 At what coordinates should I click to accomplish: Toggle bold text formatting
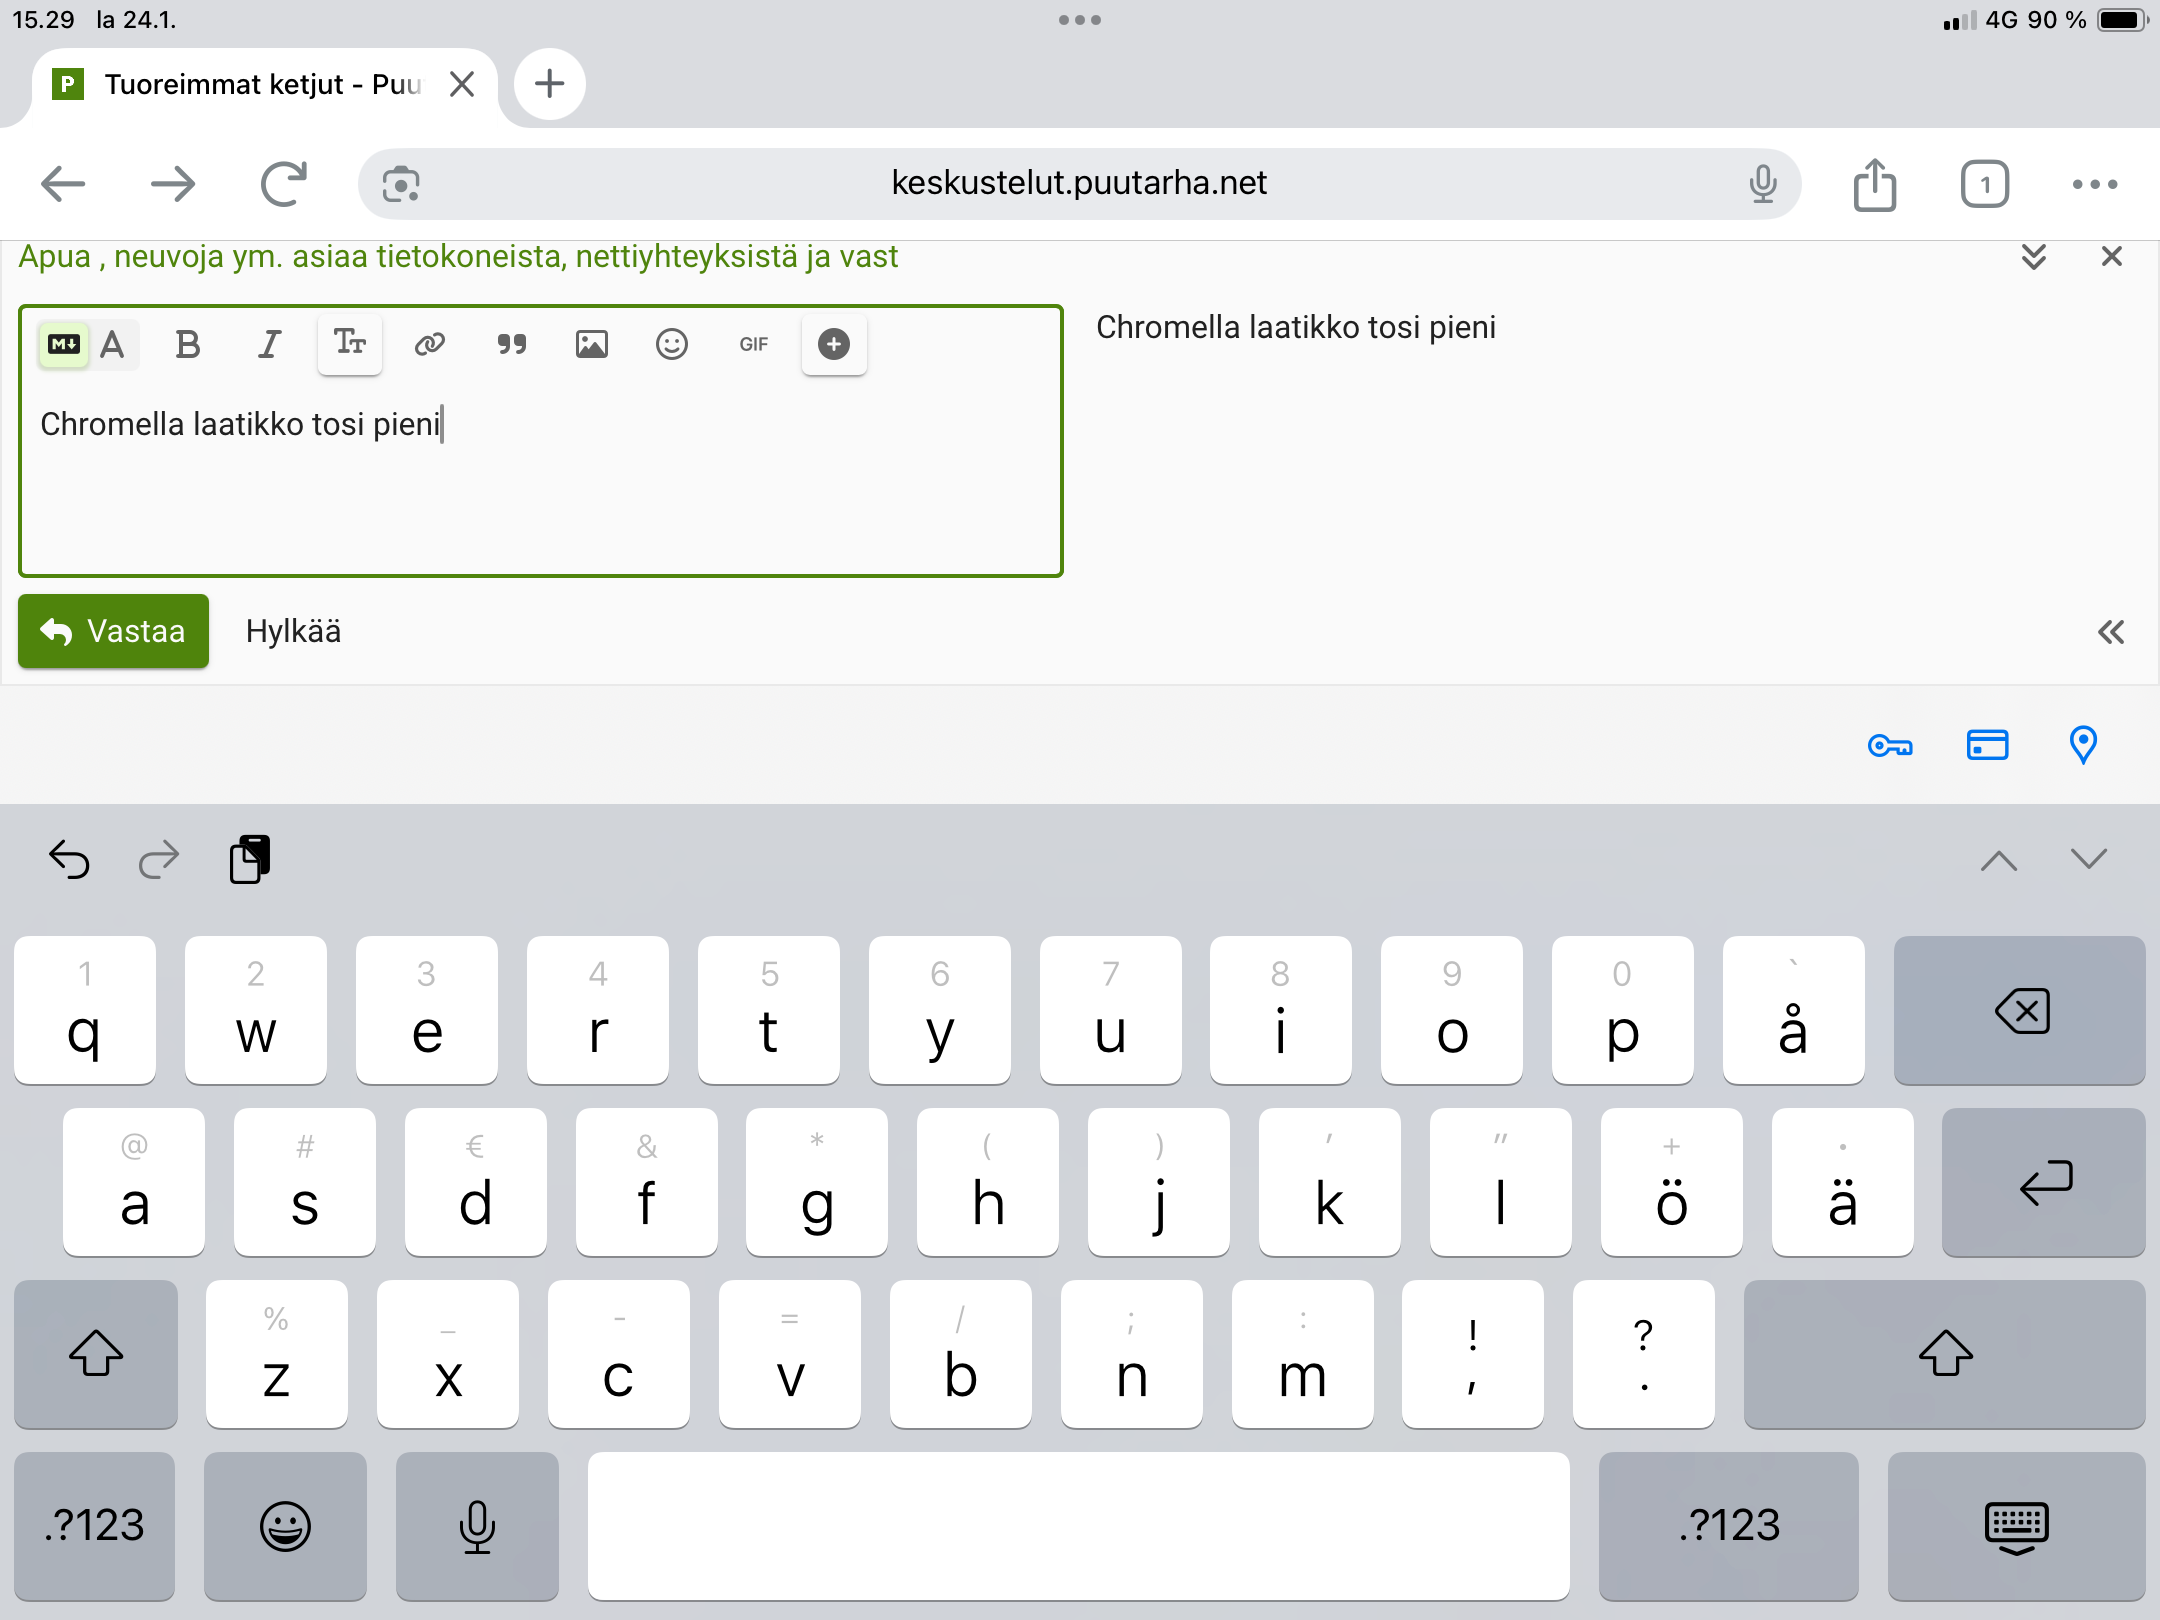(x=187, y=344)
